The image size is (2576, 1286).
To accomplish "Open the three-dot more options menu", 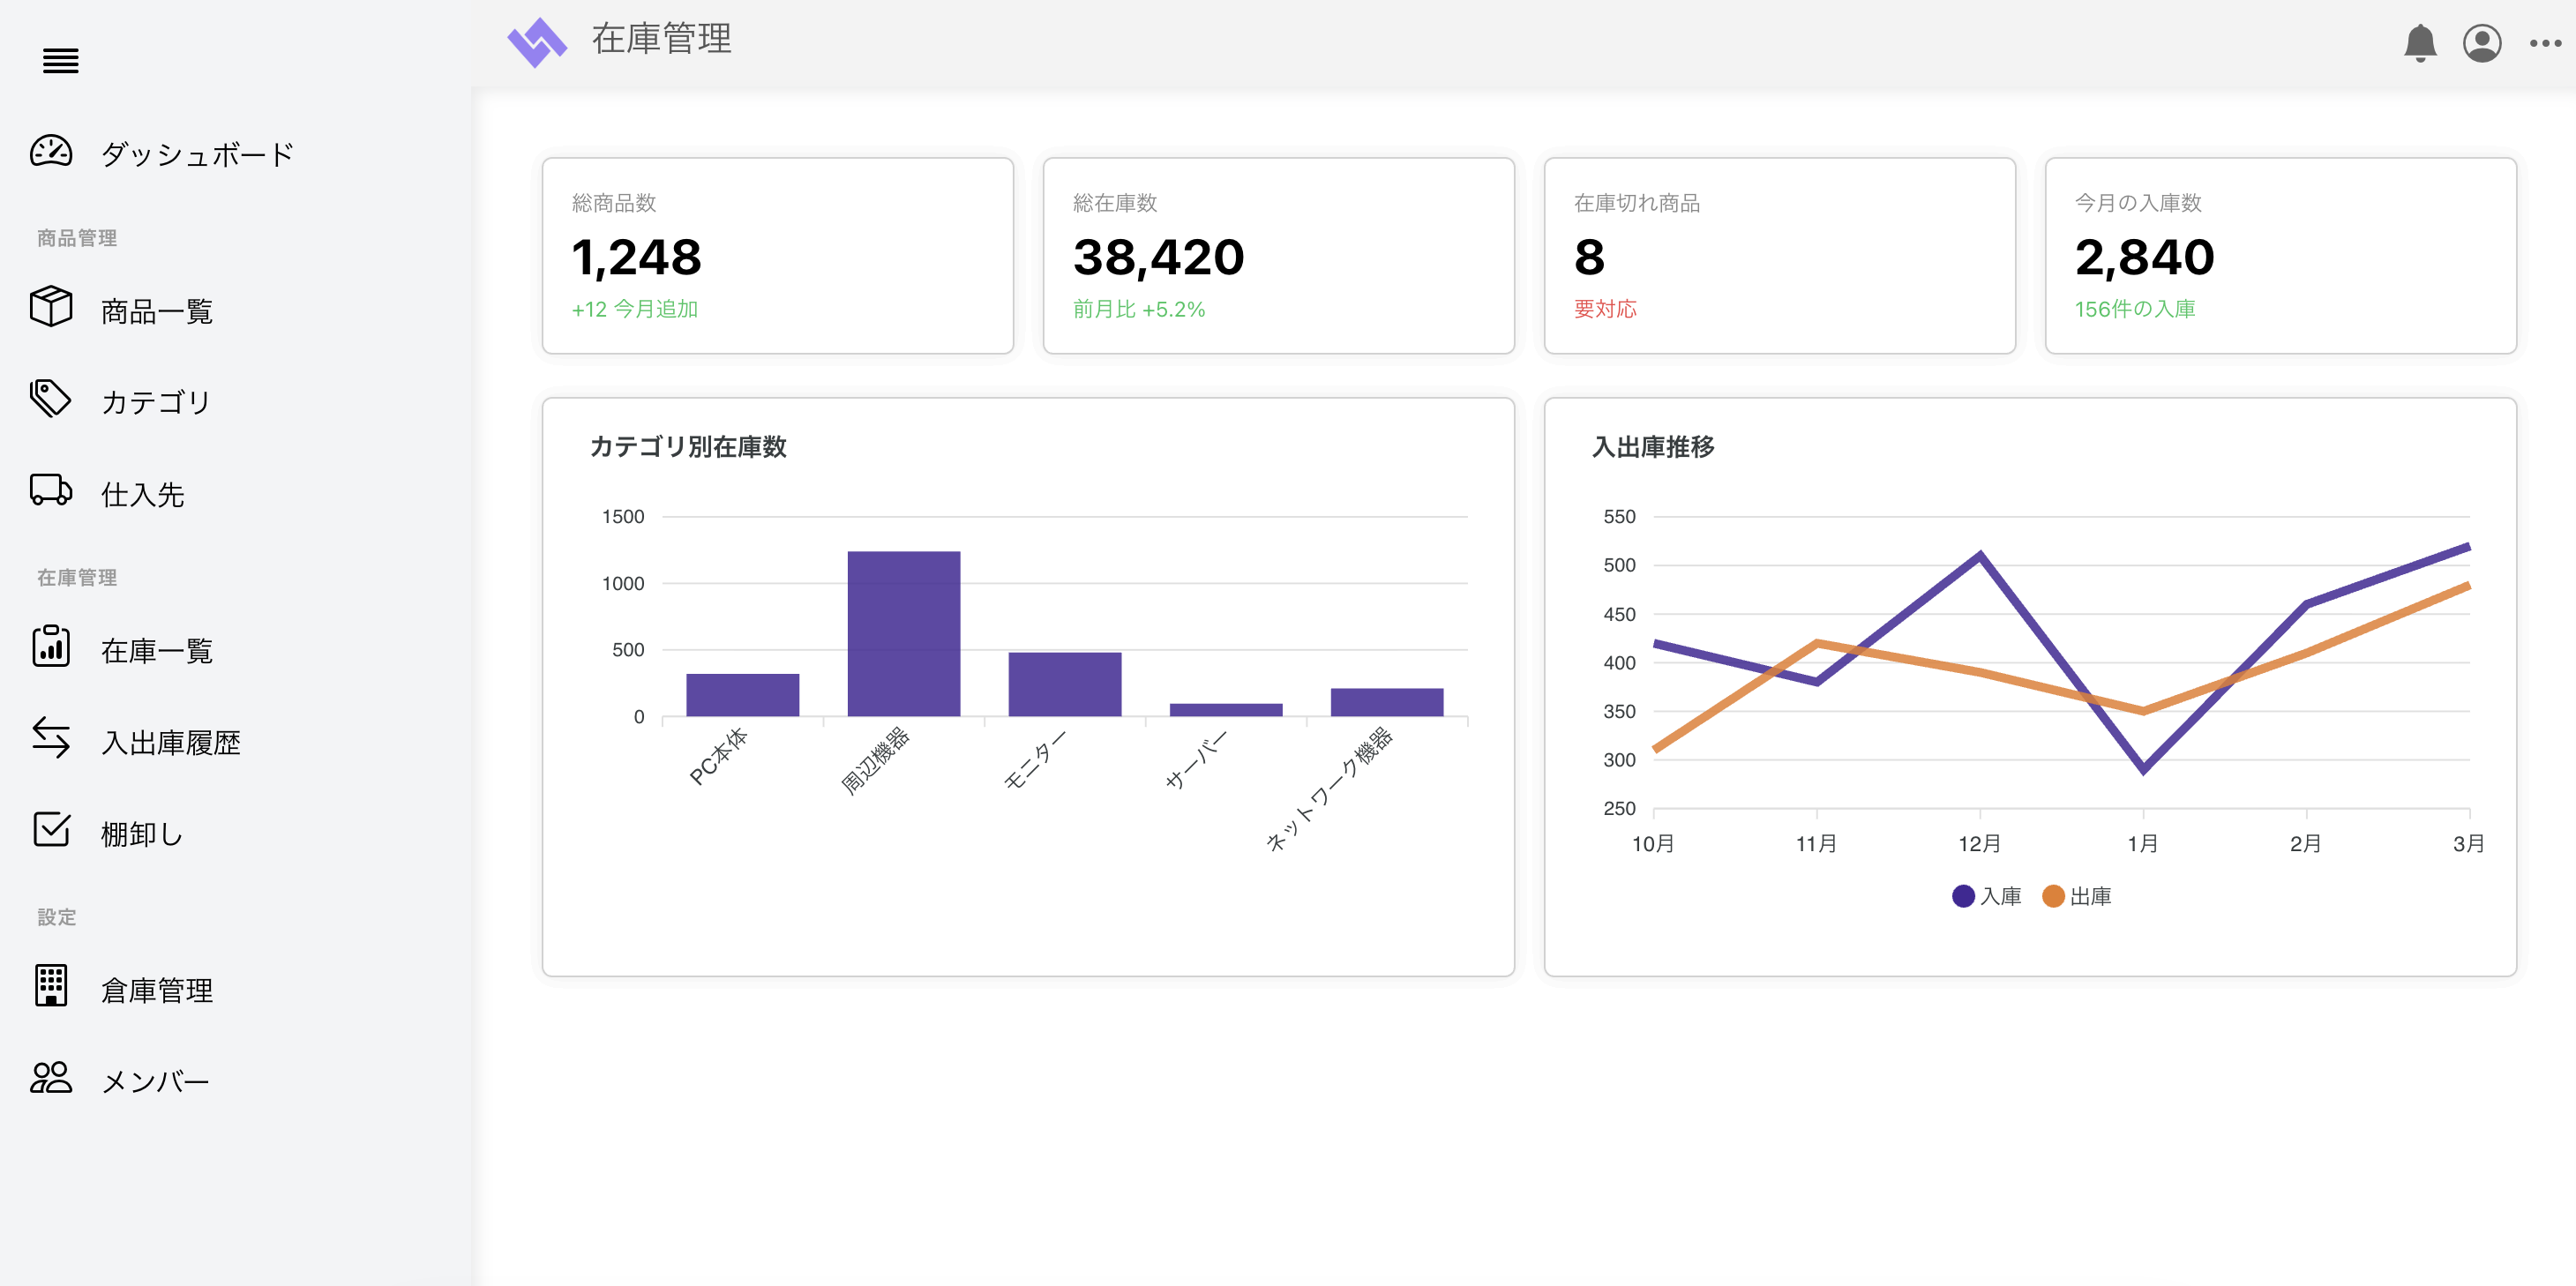I will point(2544,43).
